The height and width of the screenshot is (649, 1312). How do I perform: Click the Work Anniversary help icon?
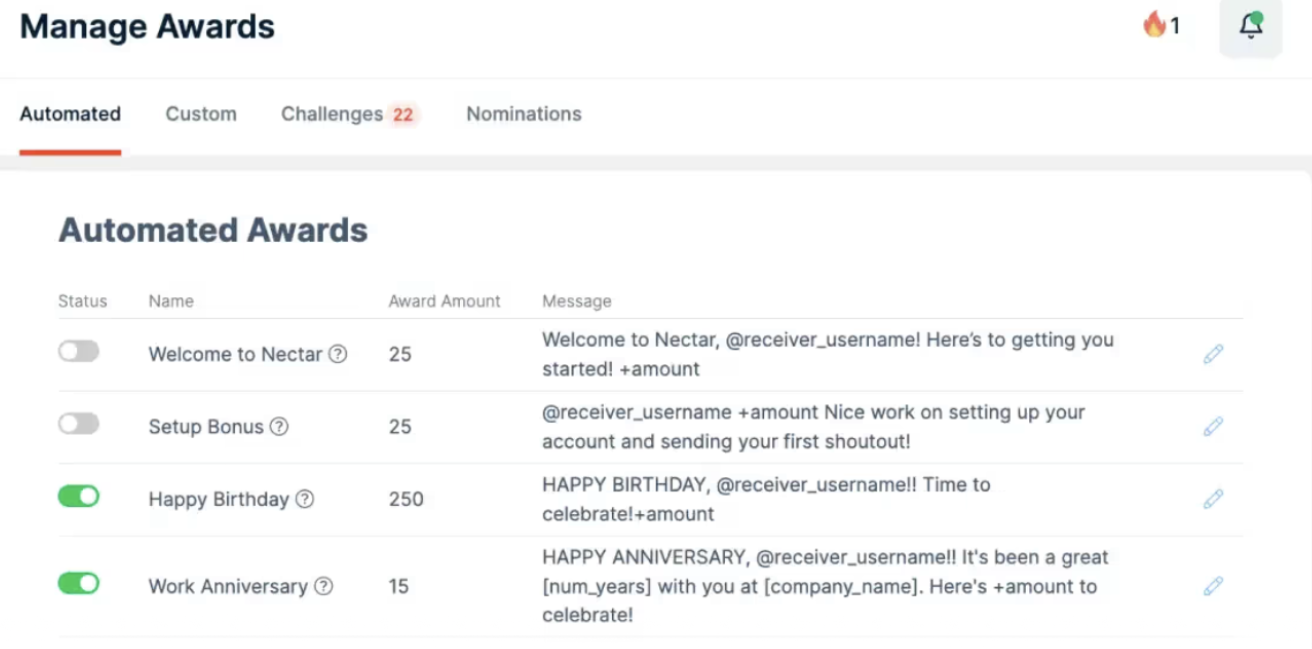tap(322, 587)
